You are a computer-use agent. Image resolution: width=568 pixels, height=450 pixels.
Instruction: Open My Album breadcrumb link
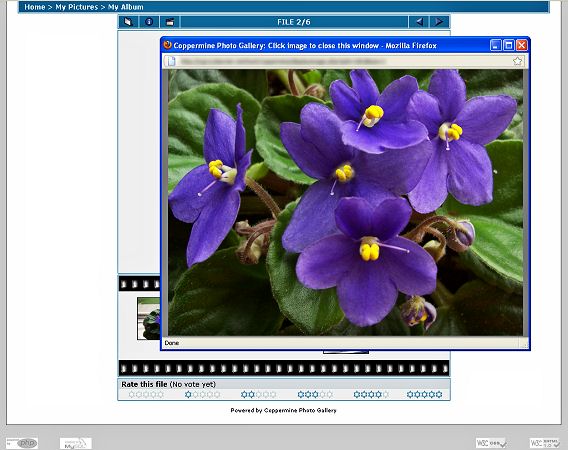(126, 7)
